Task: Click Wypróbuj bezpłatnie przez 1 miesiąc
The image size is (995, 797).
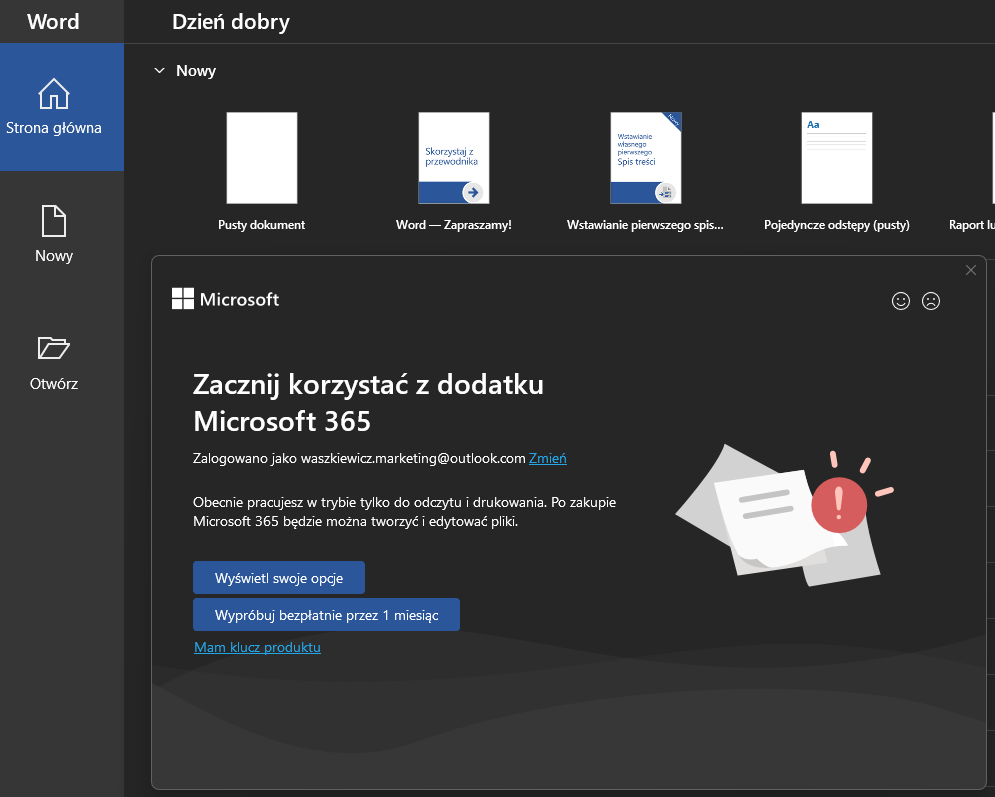Action: pos(326,614)
